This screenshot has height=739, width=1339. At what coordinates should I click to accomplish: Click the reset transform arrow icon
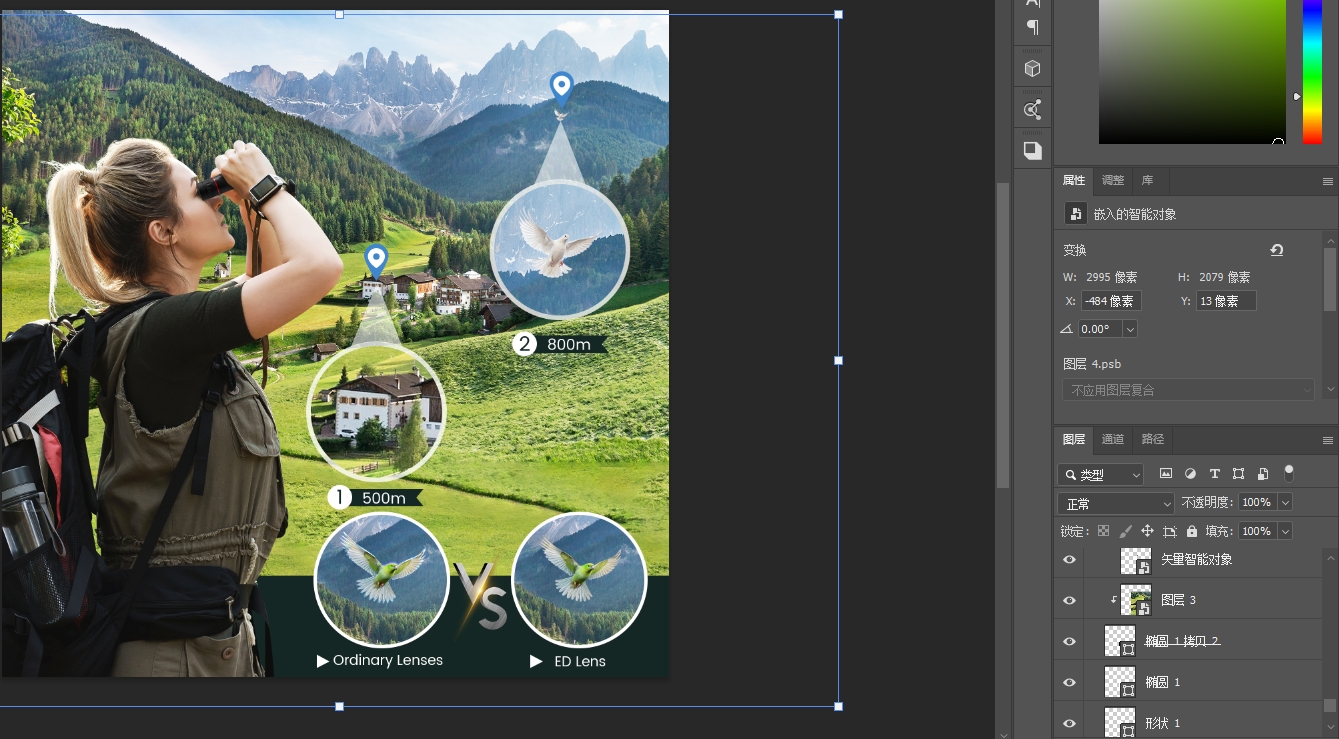[x=1276, y=250]
